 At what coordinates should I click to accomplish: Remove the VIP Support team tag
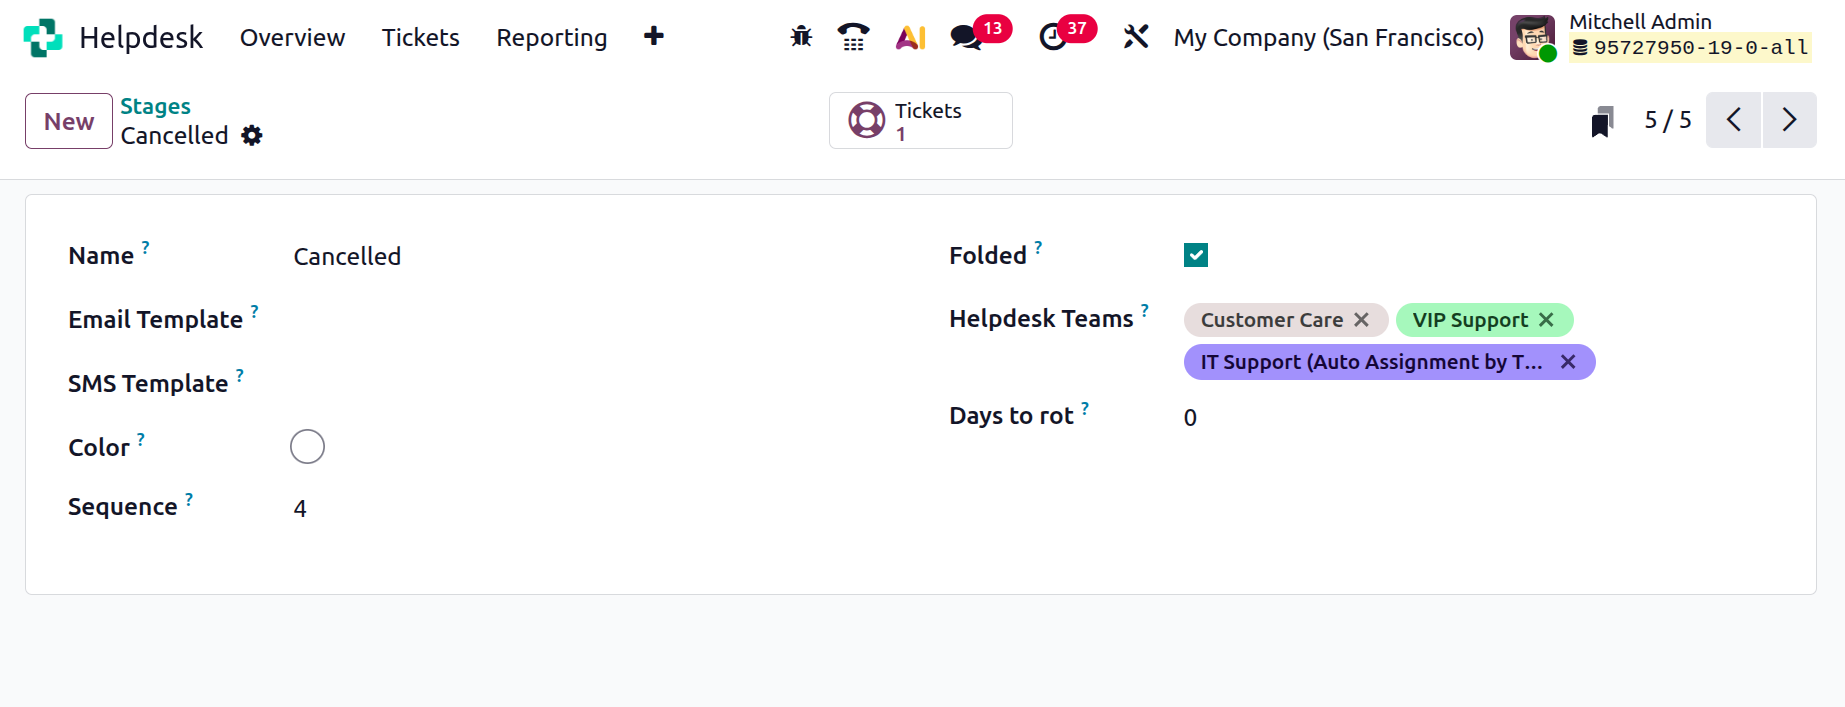pyautogui.click(x=1547, y=320)
